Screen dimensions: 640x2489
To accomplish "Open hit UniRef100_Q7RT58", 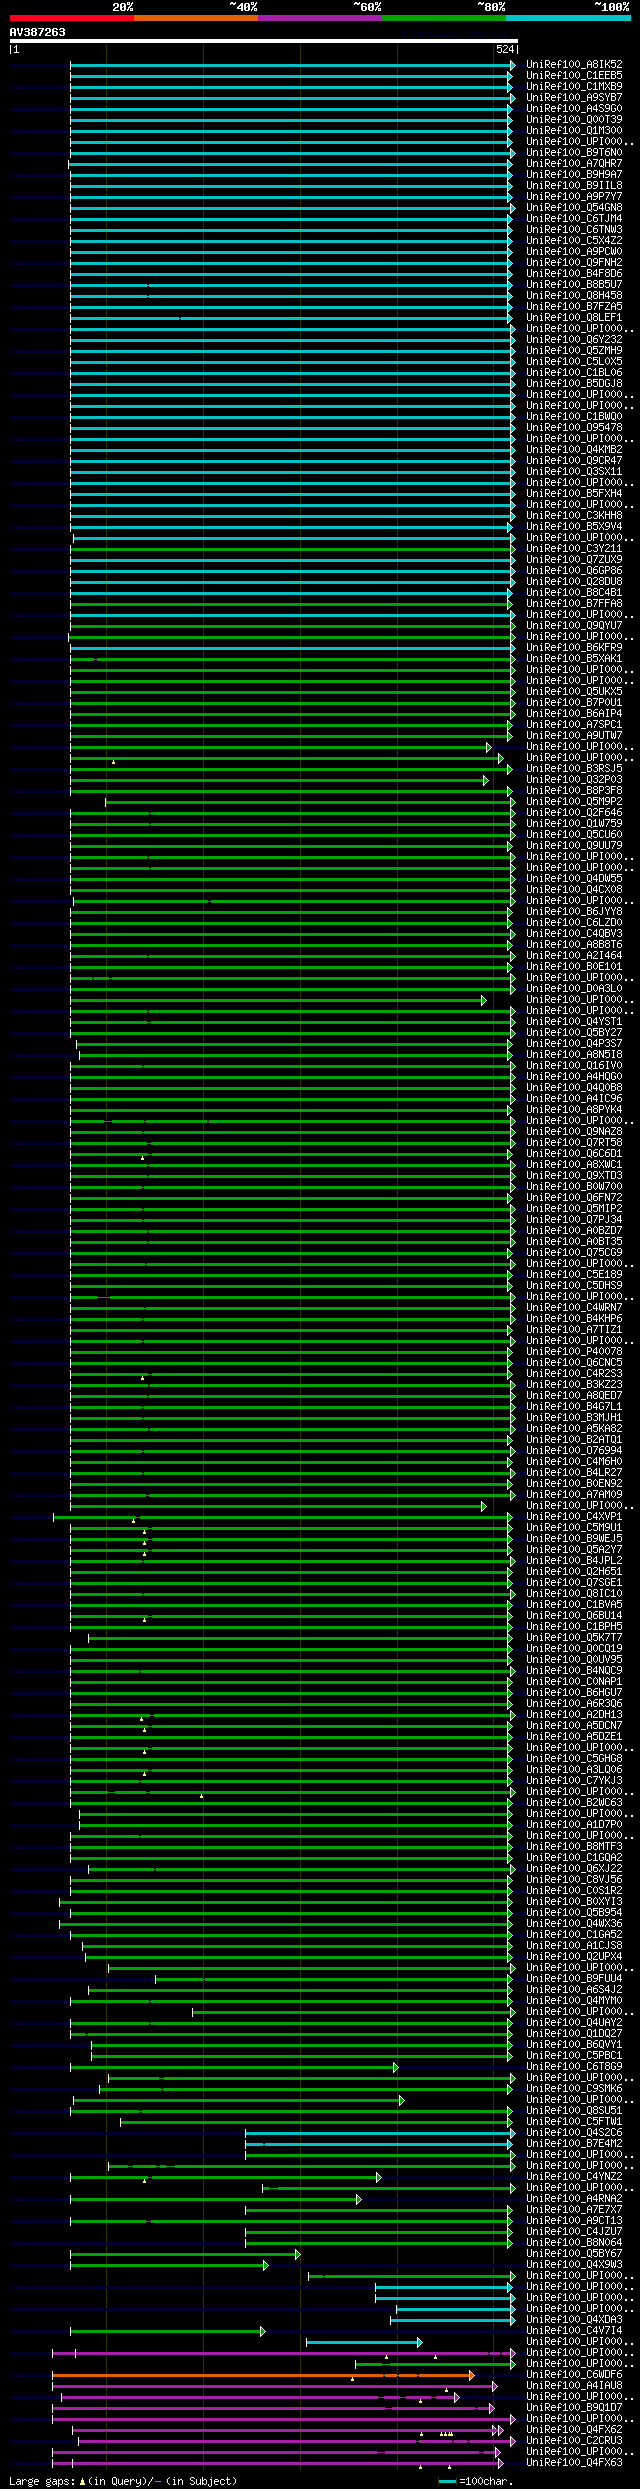I will 574,1142.
